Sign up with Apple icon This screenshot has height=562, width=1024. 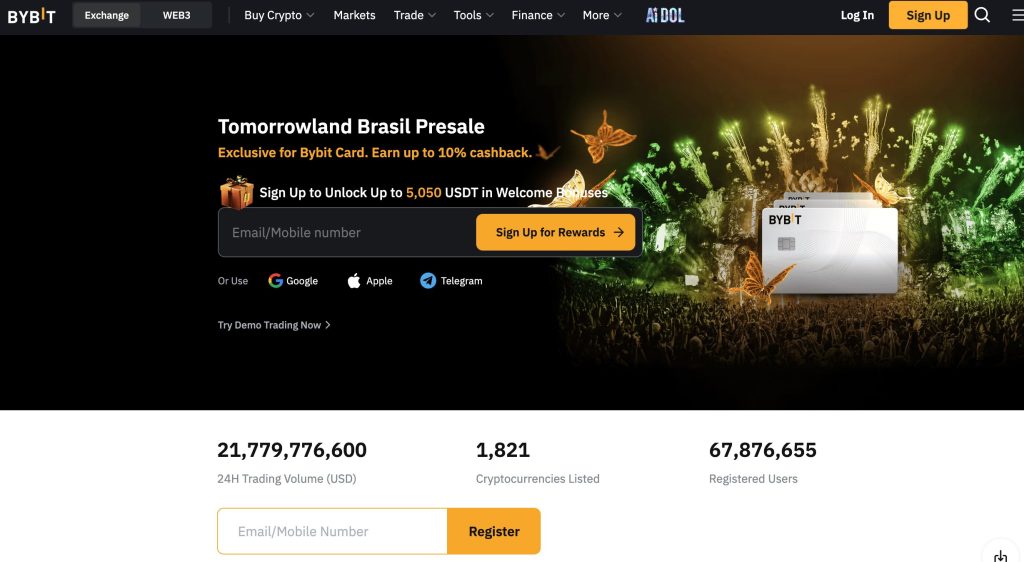pyautogui.click(x=354, y=281)
